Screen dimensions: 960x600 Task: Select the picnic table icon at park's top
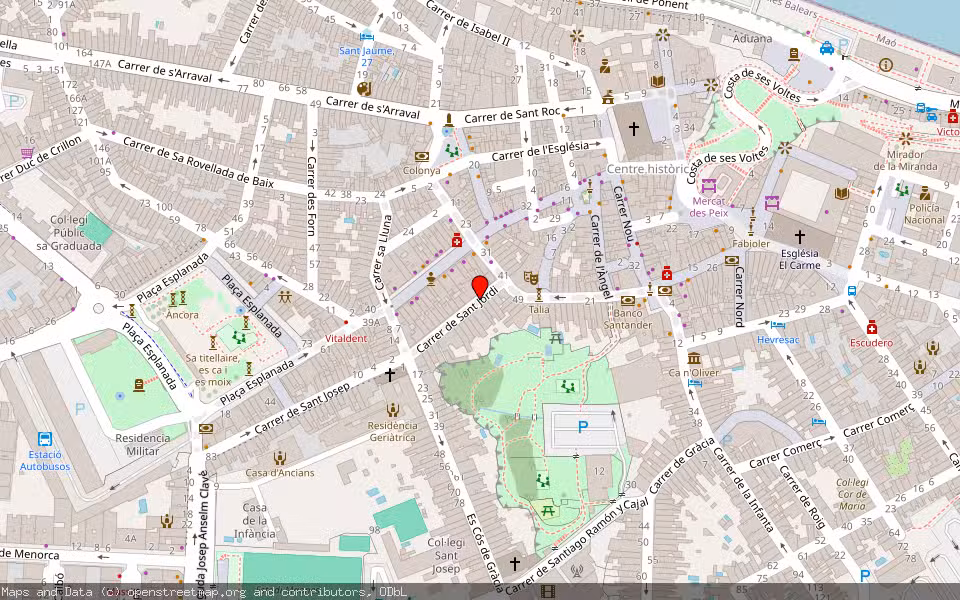(556, 337)
